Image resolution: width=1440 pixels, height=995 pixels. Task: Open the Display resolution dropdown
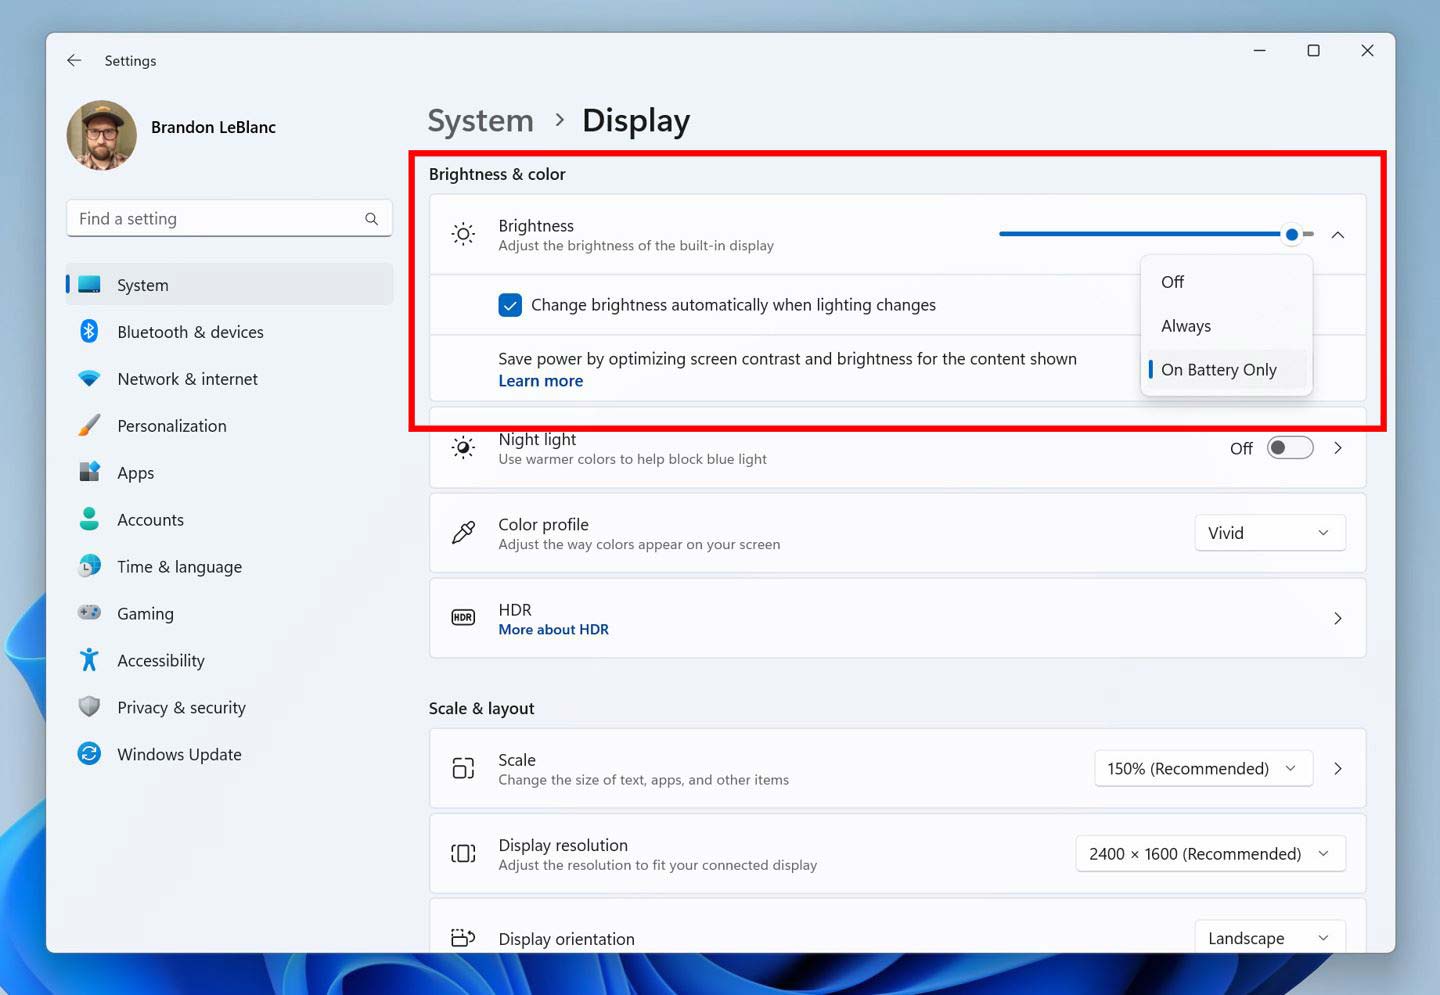click(x=1209, y=853)
